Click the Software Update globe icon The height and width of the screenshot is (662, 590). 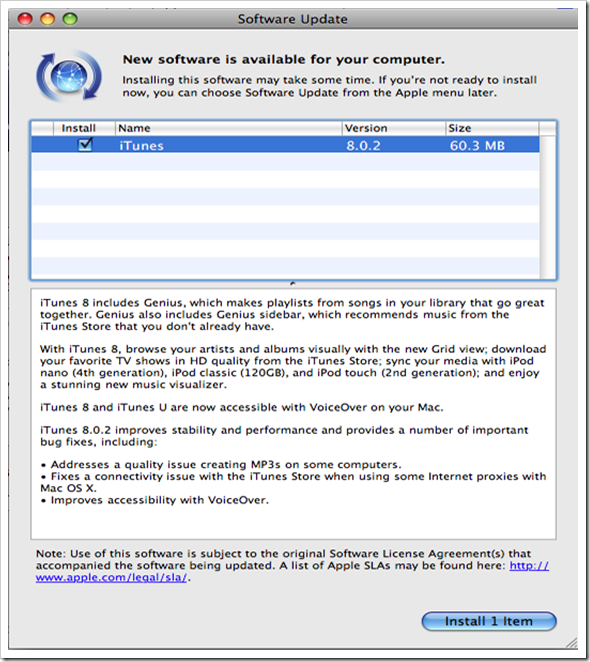[x=69, y=76]
